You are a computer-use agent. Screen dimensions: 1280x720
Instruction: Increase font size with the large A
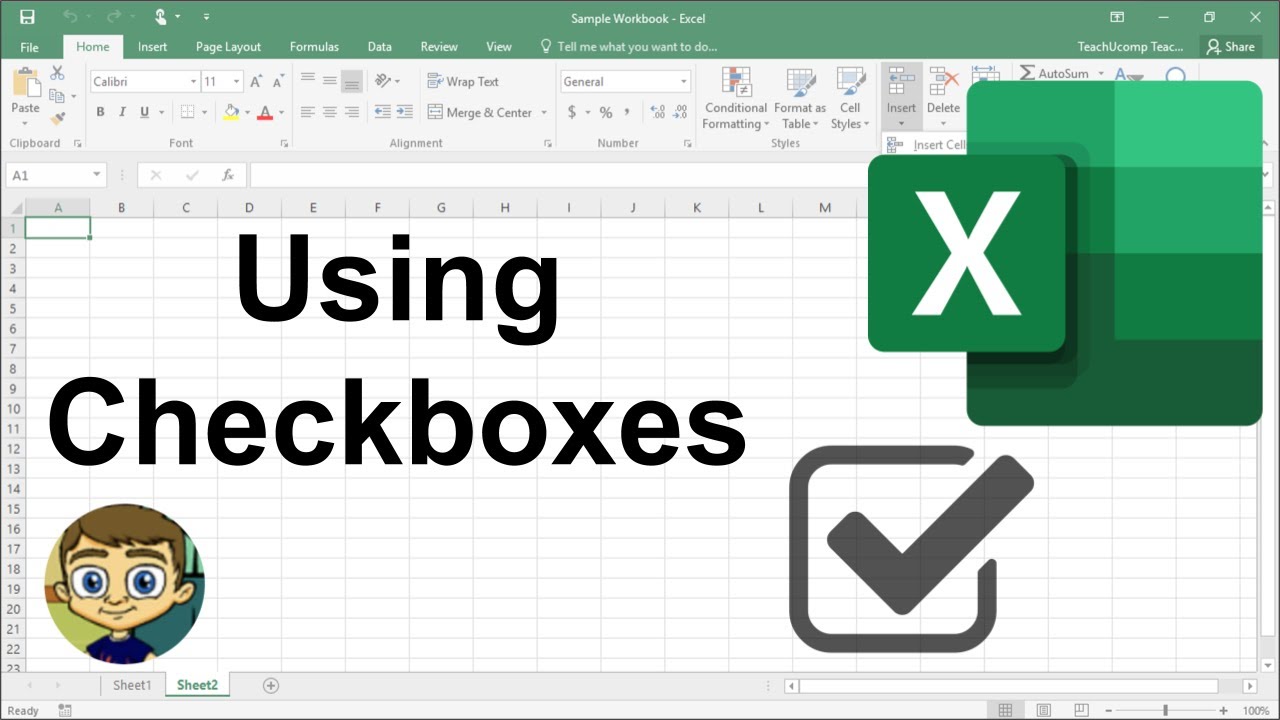coord(256,82)
